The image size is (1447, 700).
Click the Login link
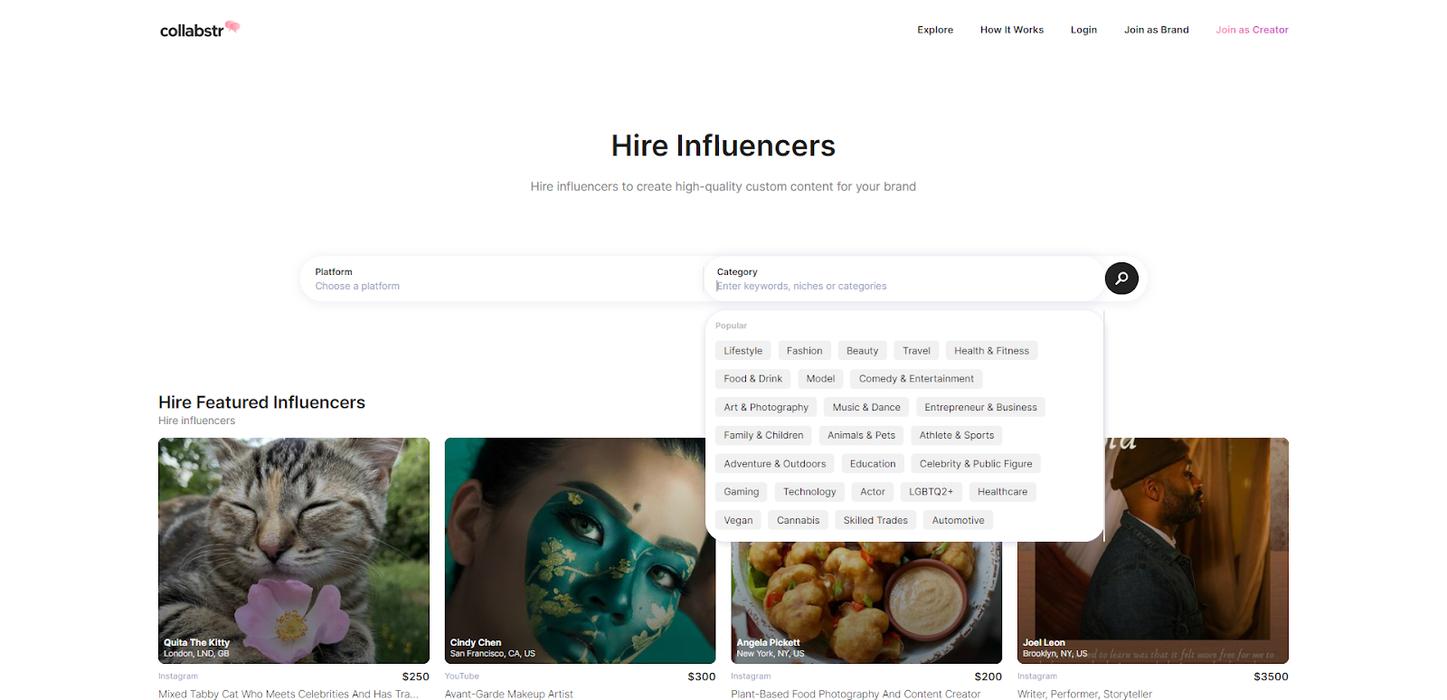click(x=1083, y=30)
